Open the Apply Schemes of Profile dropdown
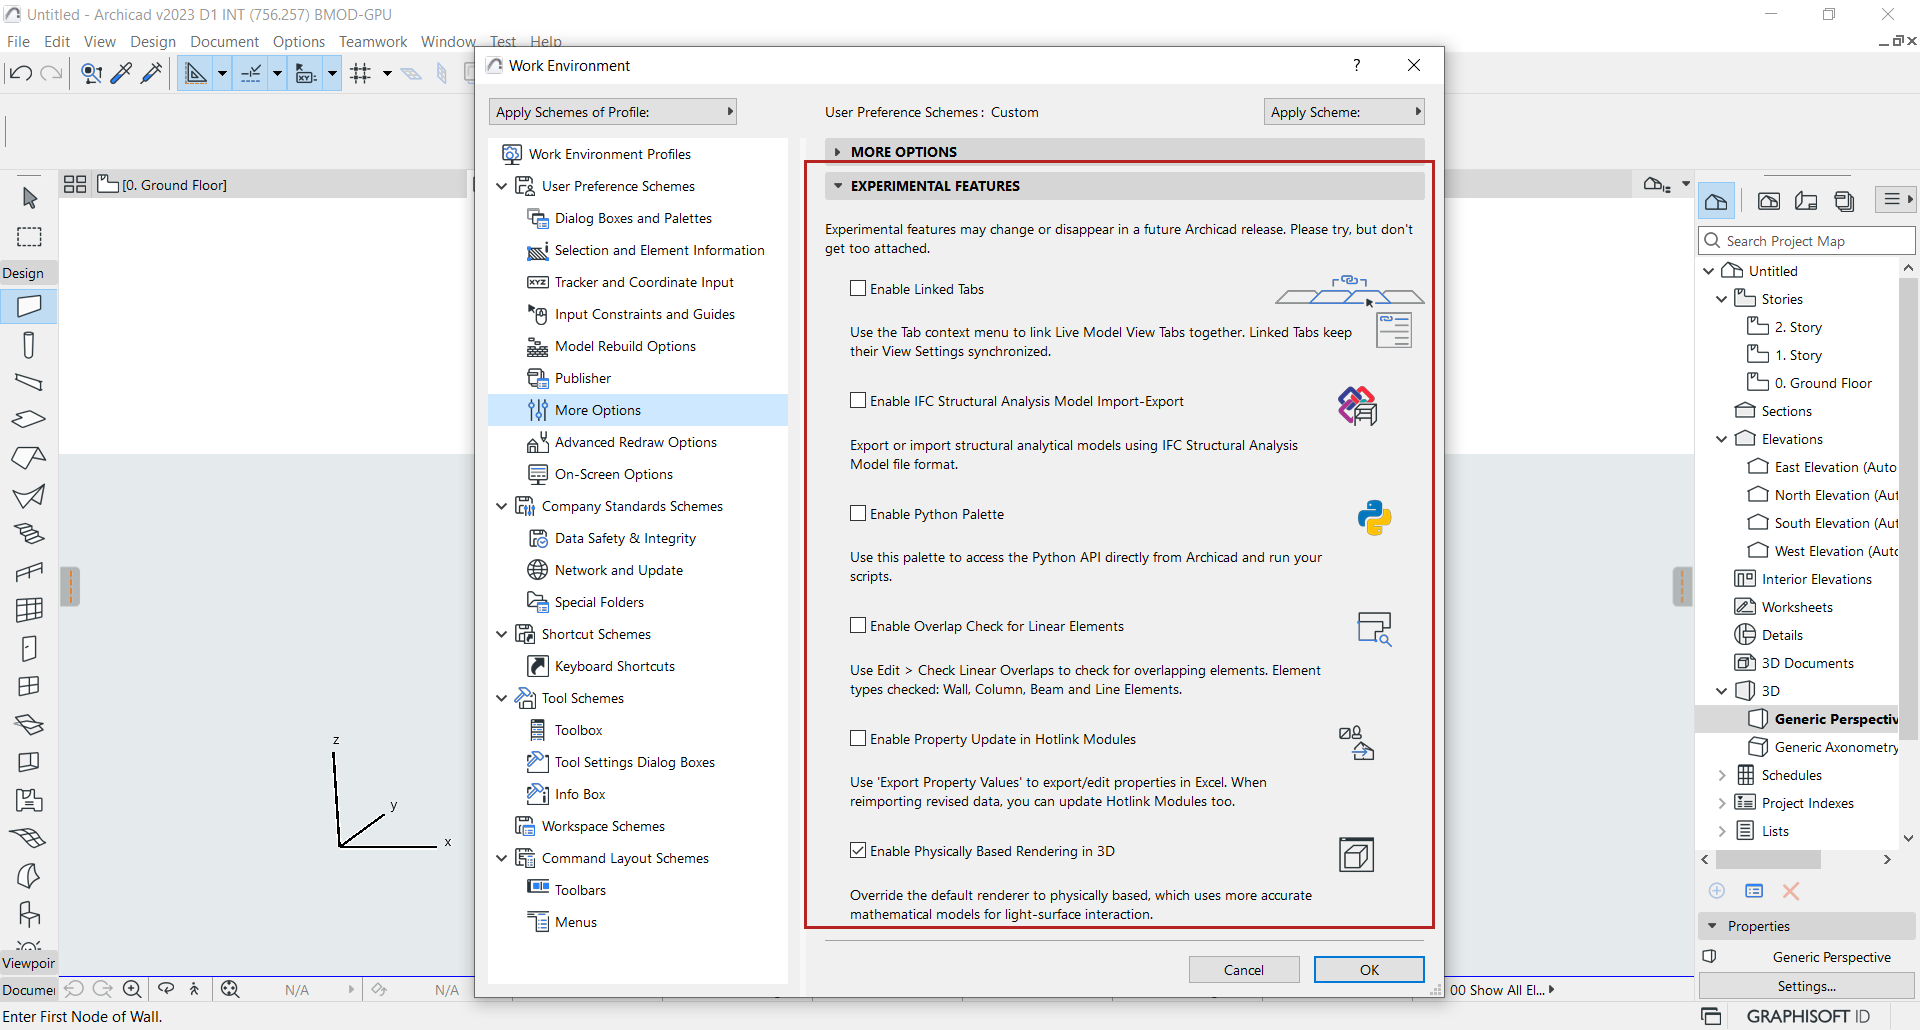This screenshot has height=1030, width=1920. point(613,112)
